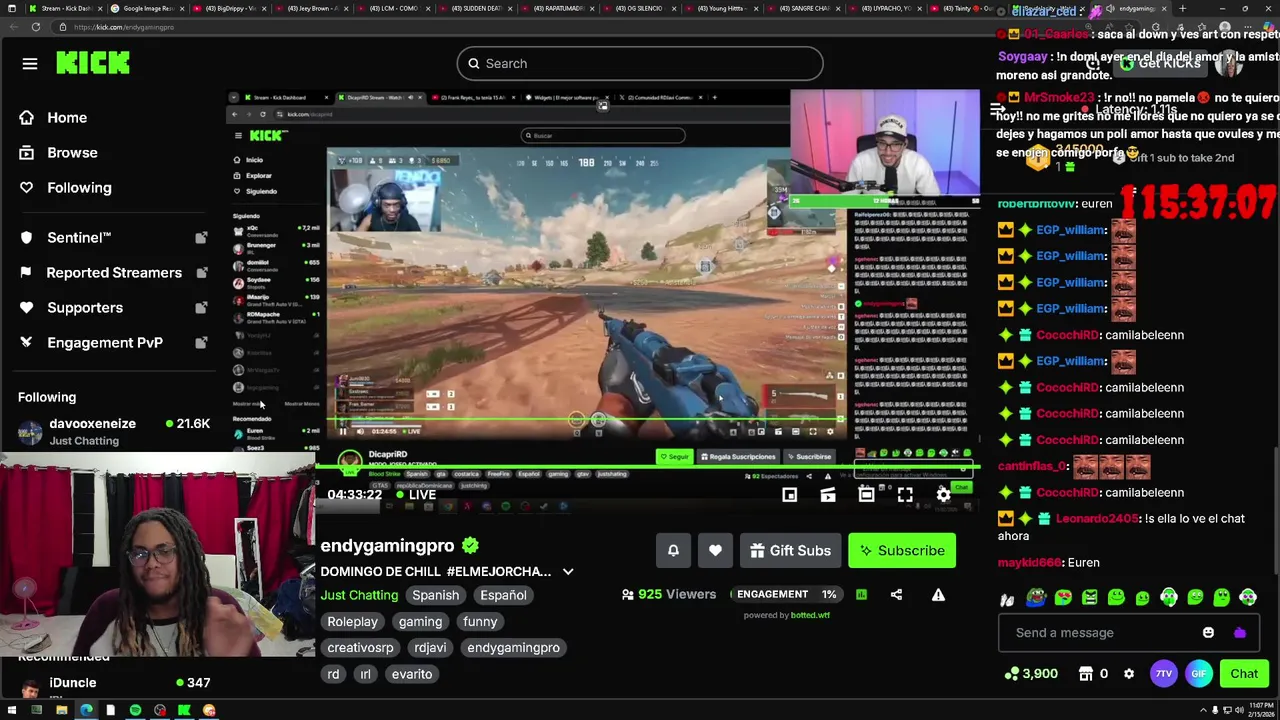Click Sentinel™ external-link icon
The height and width of the screenshot is (720, 1280).
click(201, 238)
